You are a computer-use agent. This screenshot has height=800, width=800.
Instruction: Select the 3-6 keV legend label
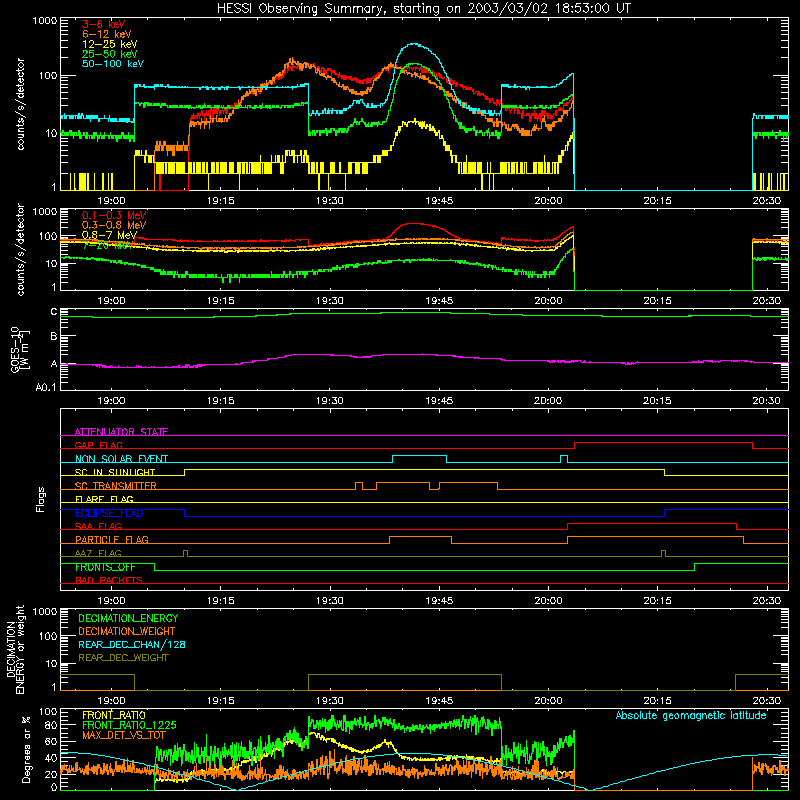click(x=103, y=24)
